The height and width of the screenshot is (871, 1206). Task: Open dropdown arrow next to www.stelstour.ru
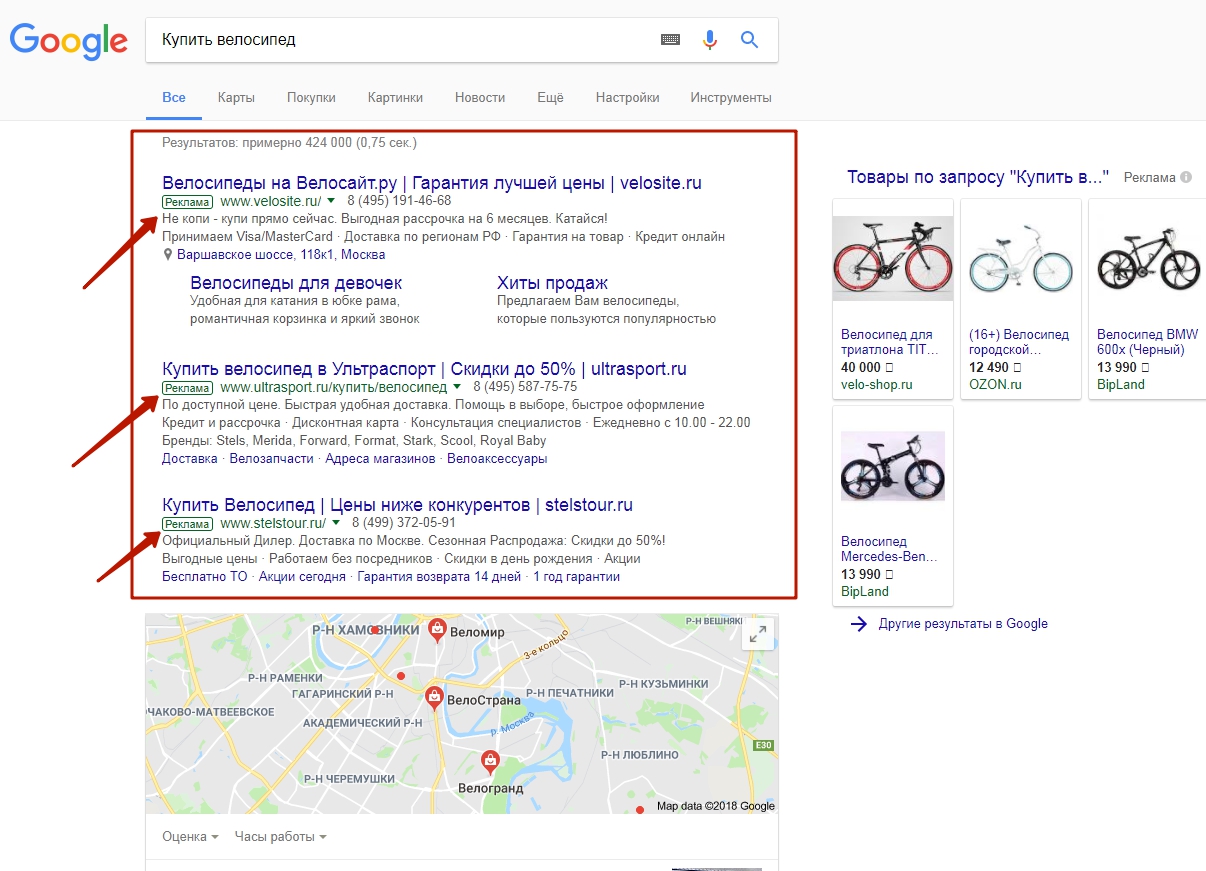tap(336, 523)
